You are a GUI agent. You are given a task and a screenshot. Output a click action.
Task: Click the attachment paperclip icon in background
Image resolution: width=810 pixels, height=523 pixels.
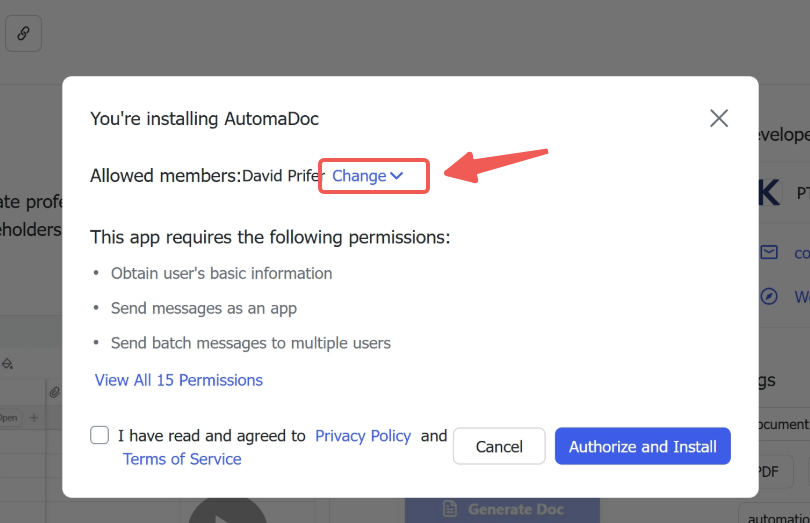click(54, 393)
